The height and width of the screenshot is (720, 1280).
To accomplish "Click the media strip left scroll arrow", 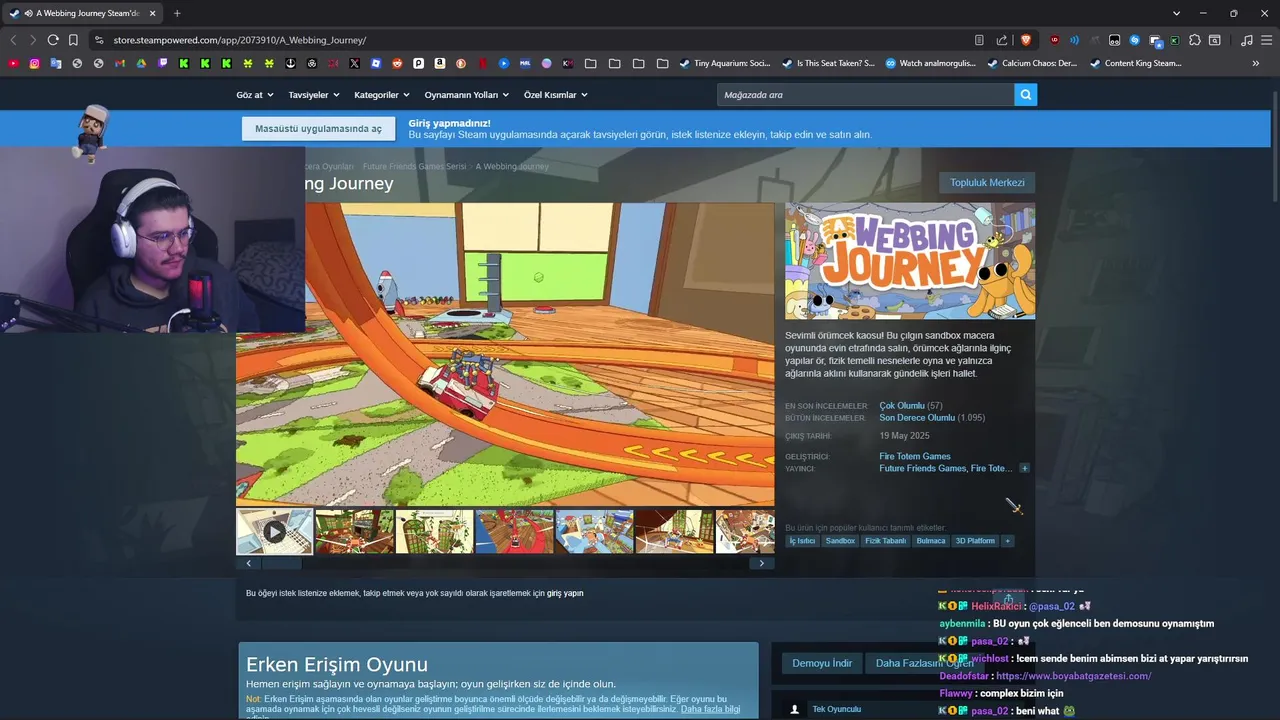I will [x=249, y=563].
